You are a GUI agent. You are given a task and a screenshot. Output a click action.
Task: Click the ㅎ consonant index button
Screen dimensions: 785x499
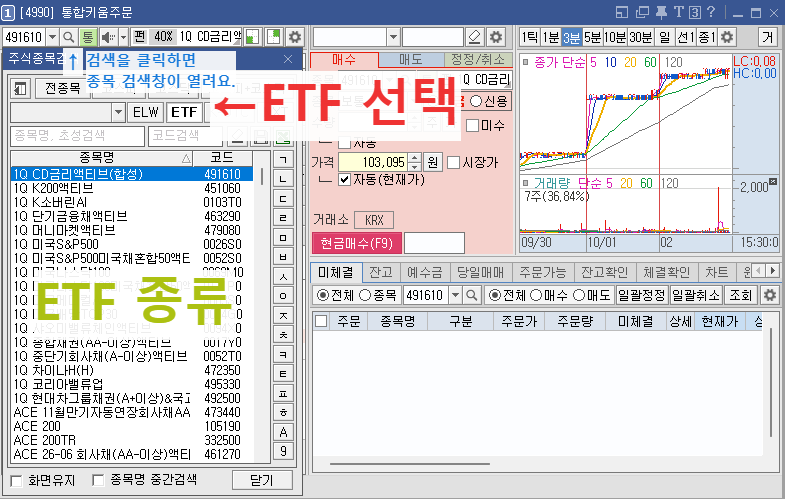tap(283, 413)
